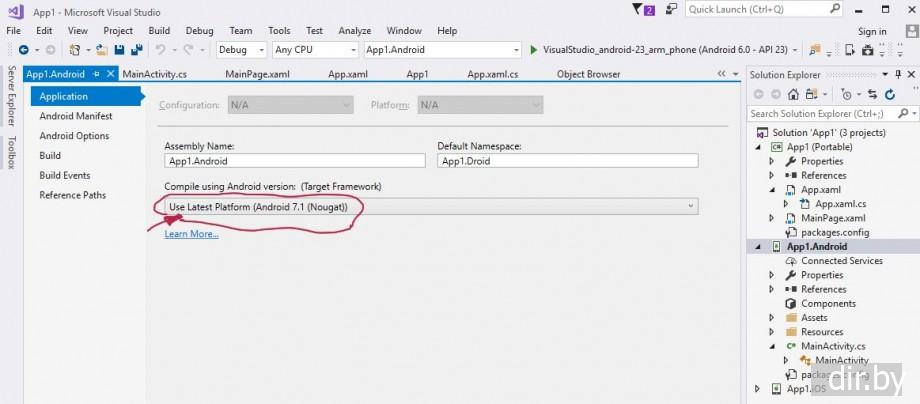Show the hidden document tabs overflow chevron

(x=721, y=74)
